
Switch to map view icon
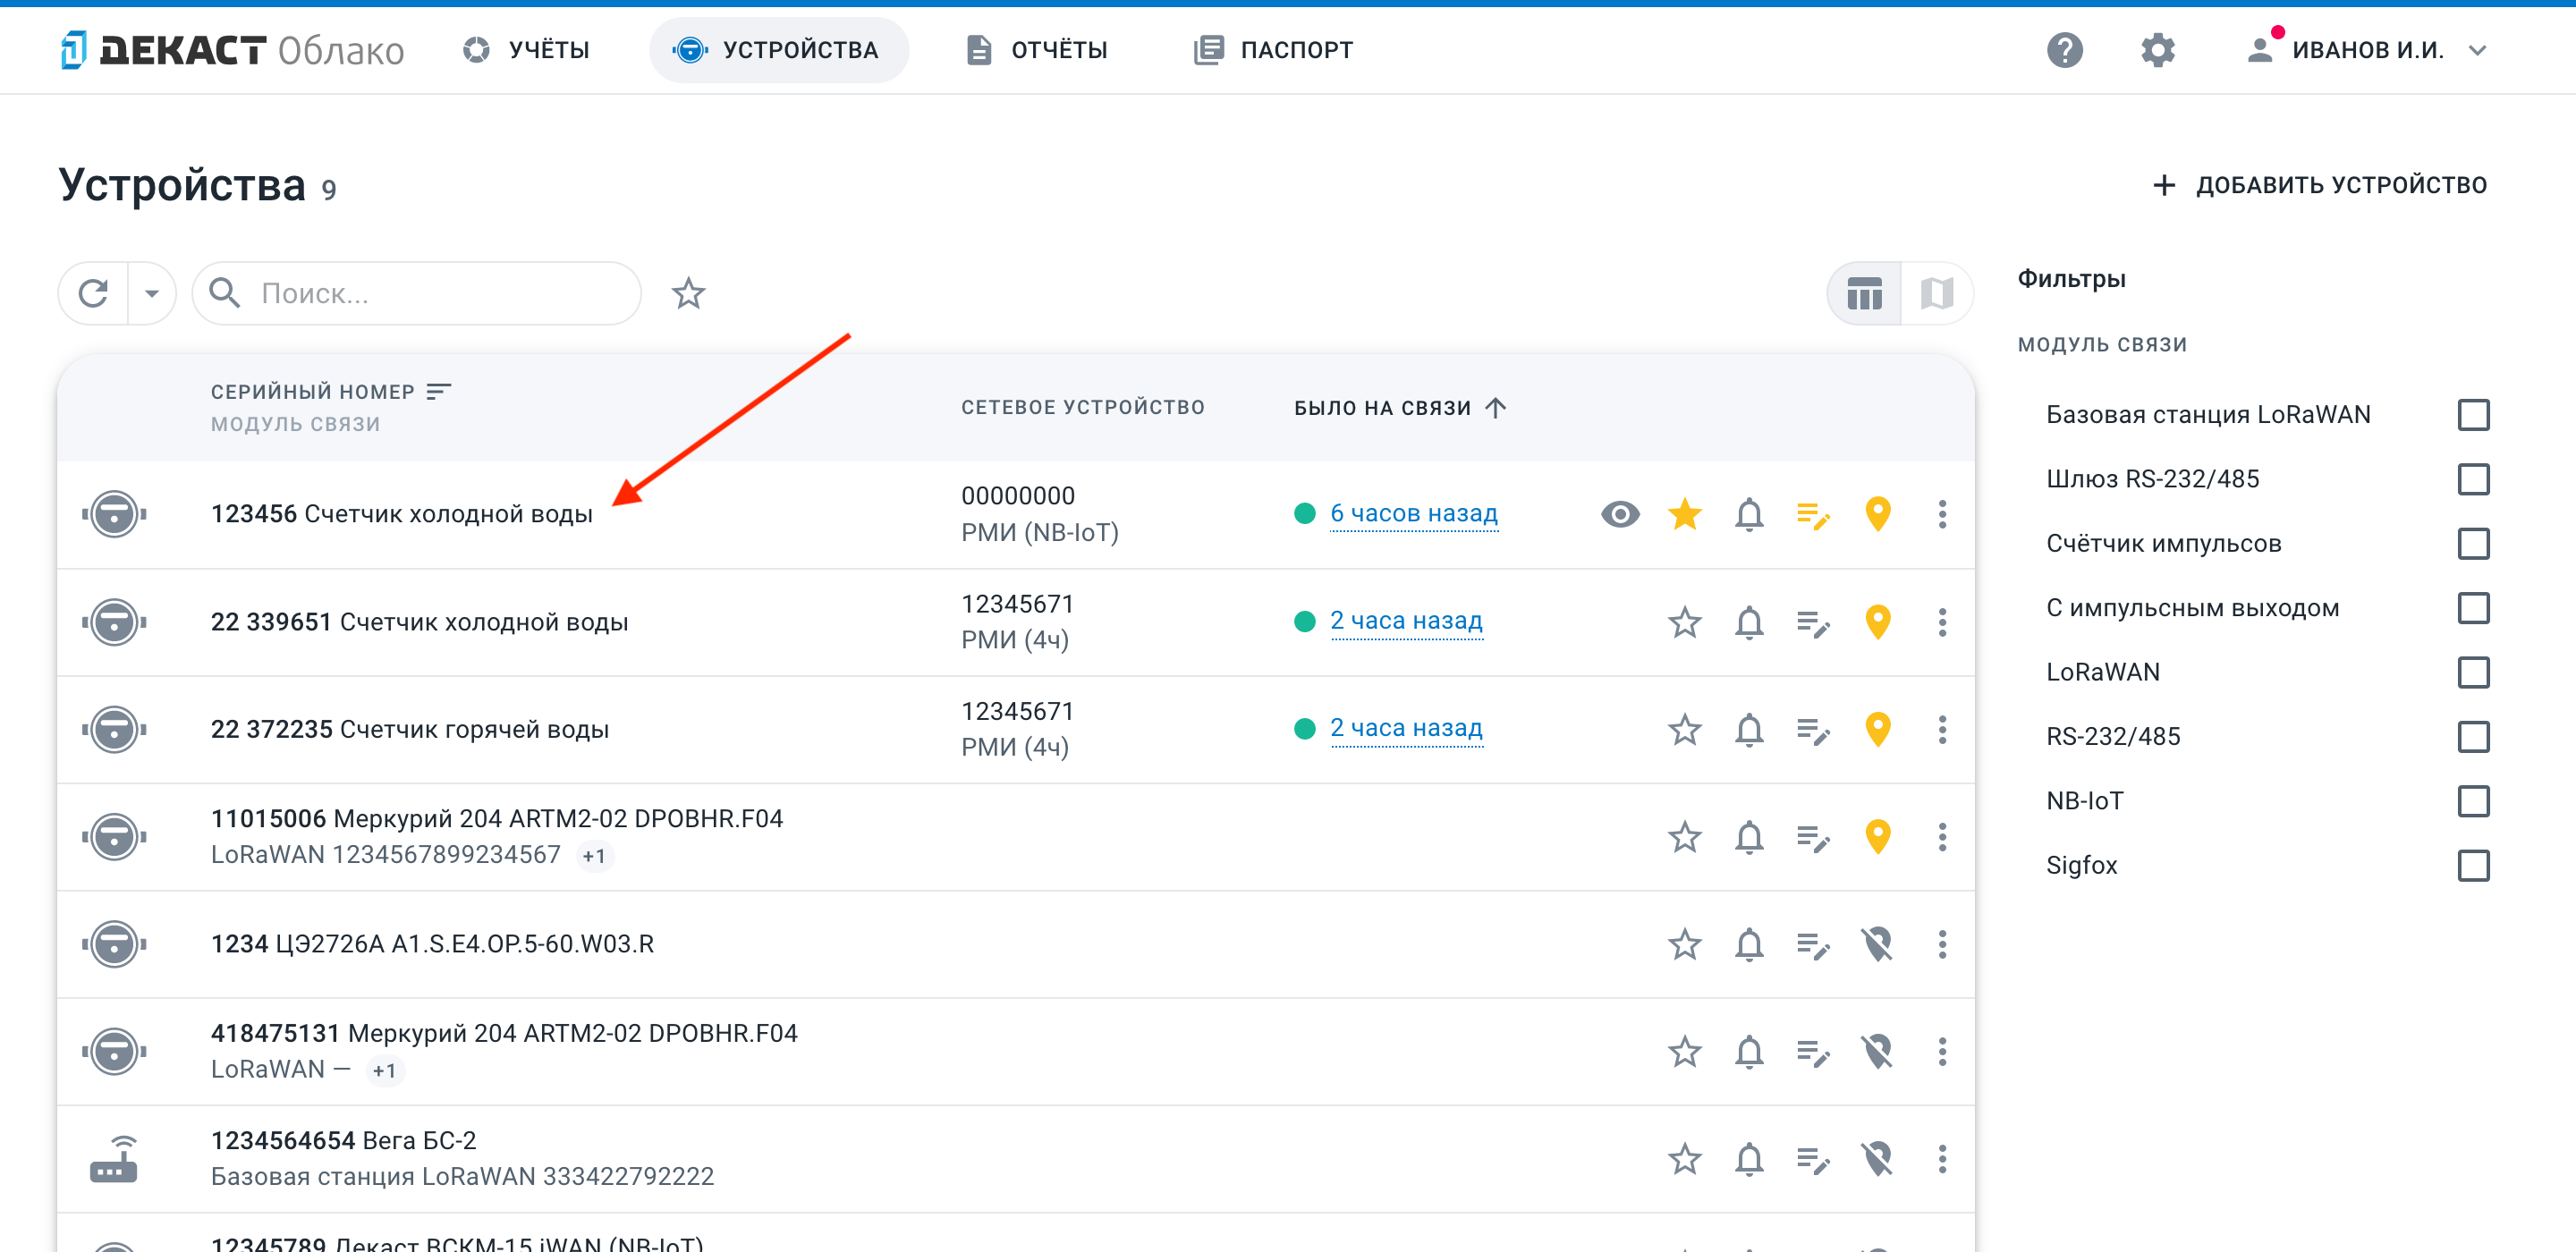(x=1937, y=294)
